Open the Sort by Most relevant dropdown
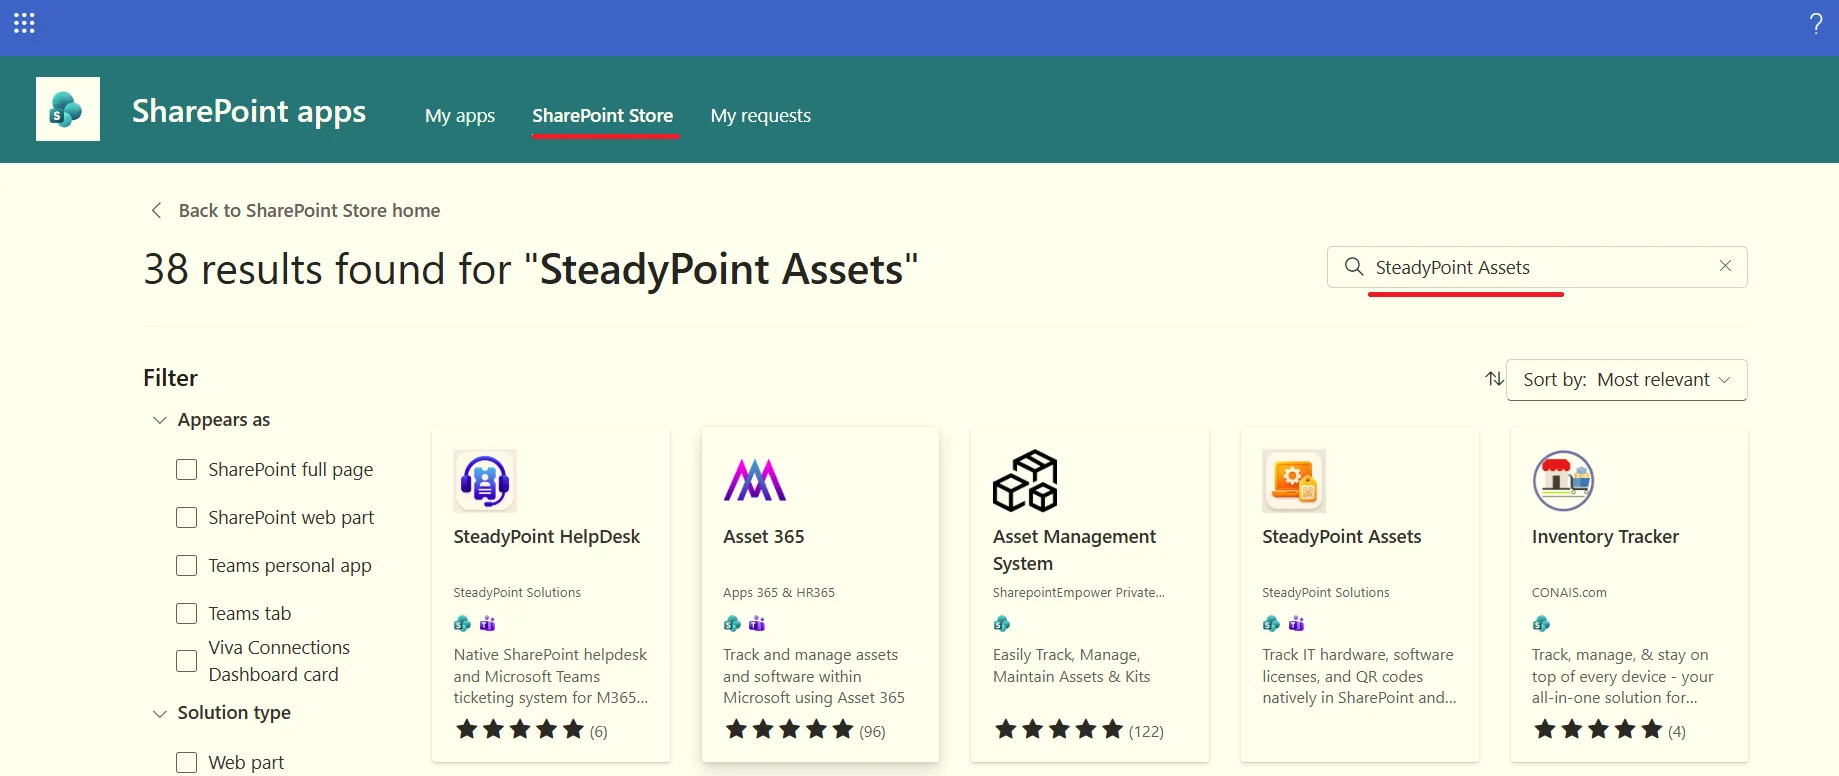Screen dimensions: 1839x776 tap(1627, 380)
